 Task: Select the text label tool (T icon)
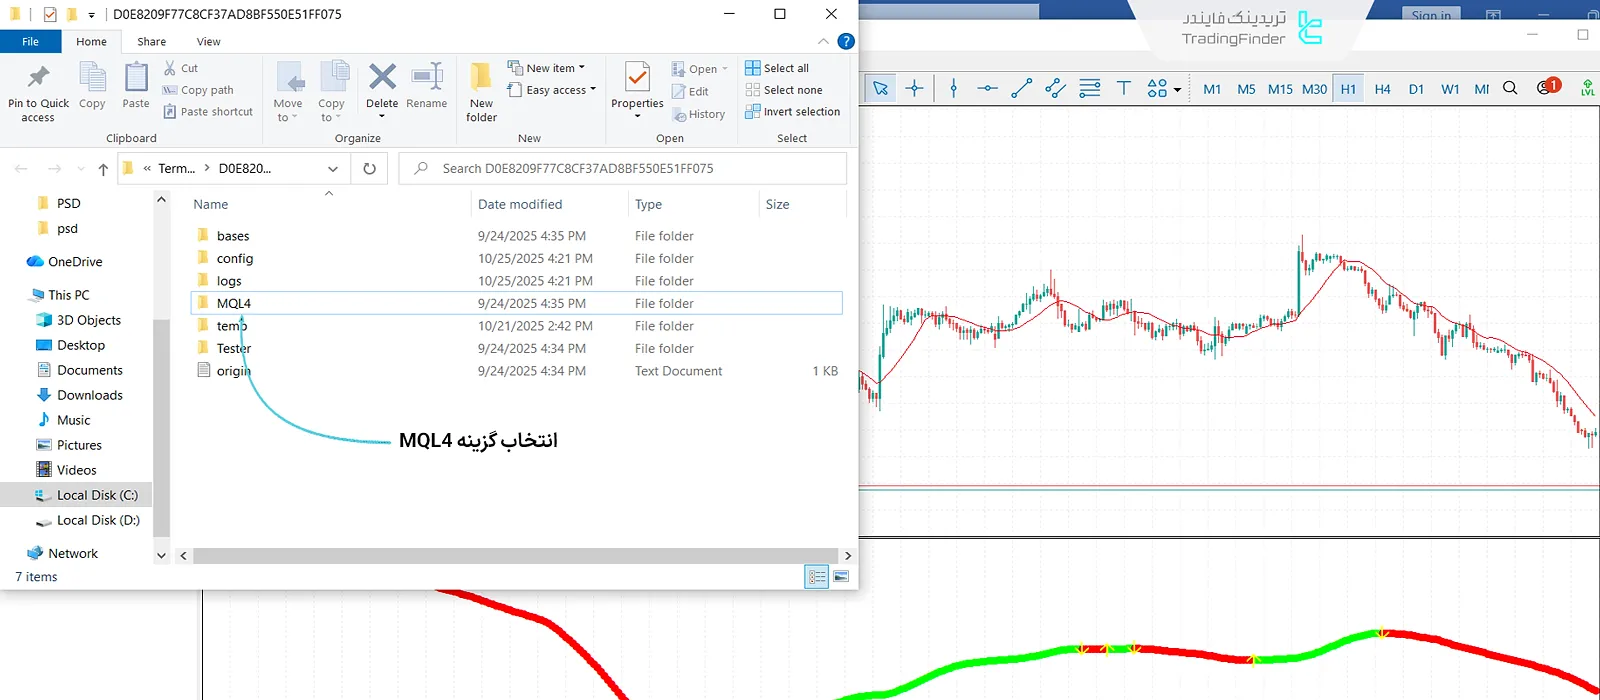pos(1124,88)
